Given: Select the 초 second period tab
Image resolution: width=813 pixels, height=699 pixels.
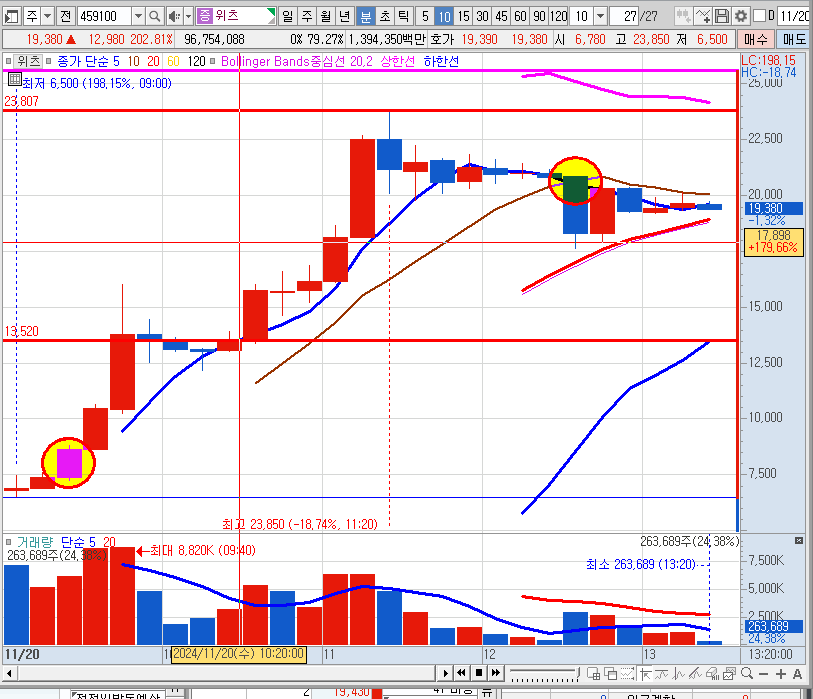Looking at the screenshot, I should tap(385, 17).
